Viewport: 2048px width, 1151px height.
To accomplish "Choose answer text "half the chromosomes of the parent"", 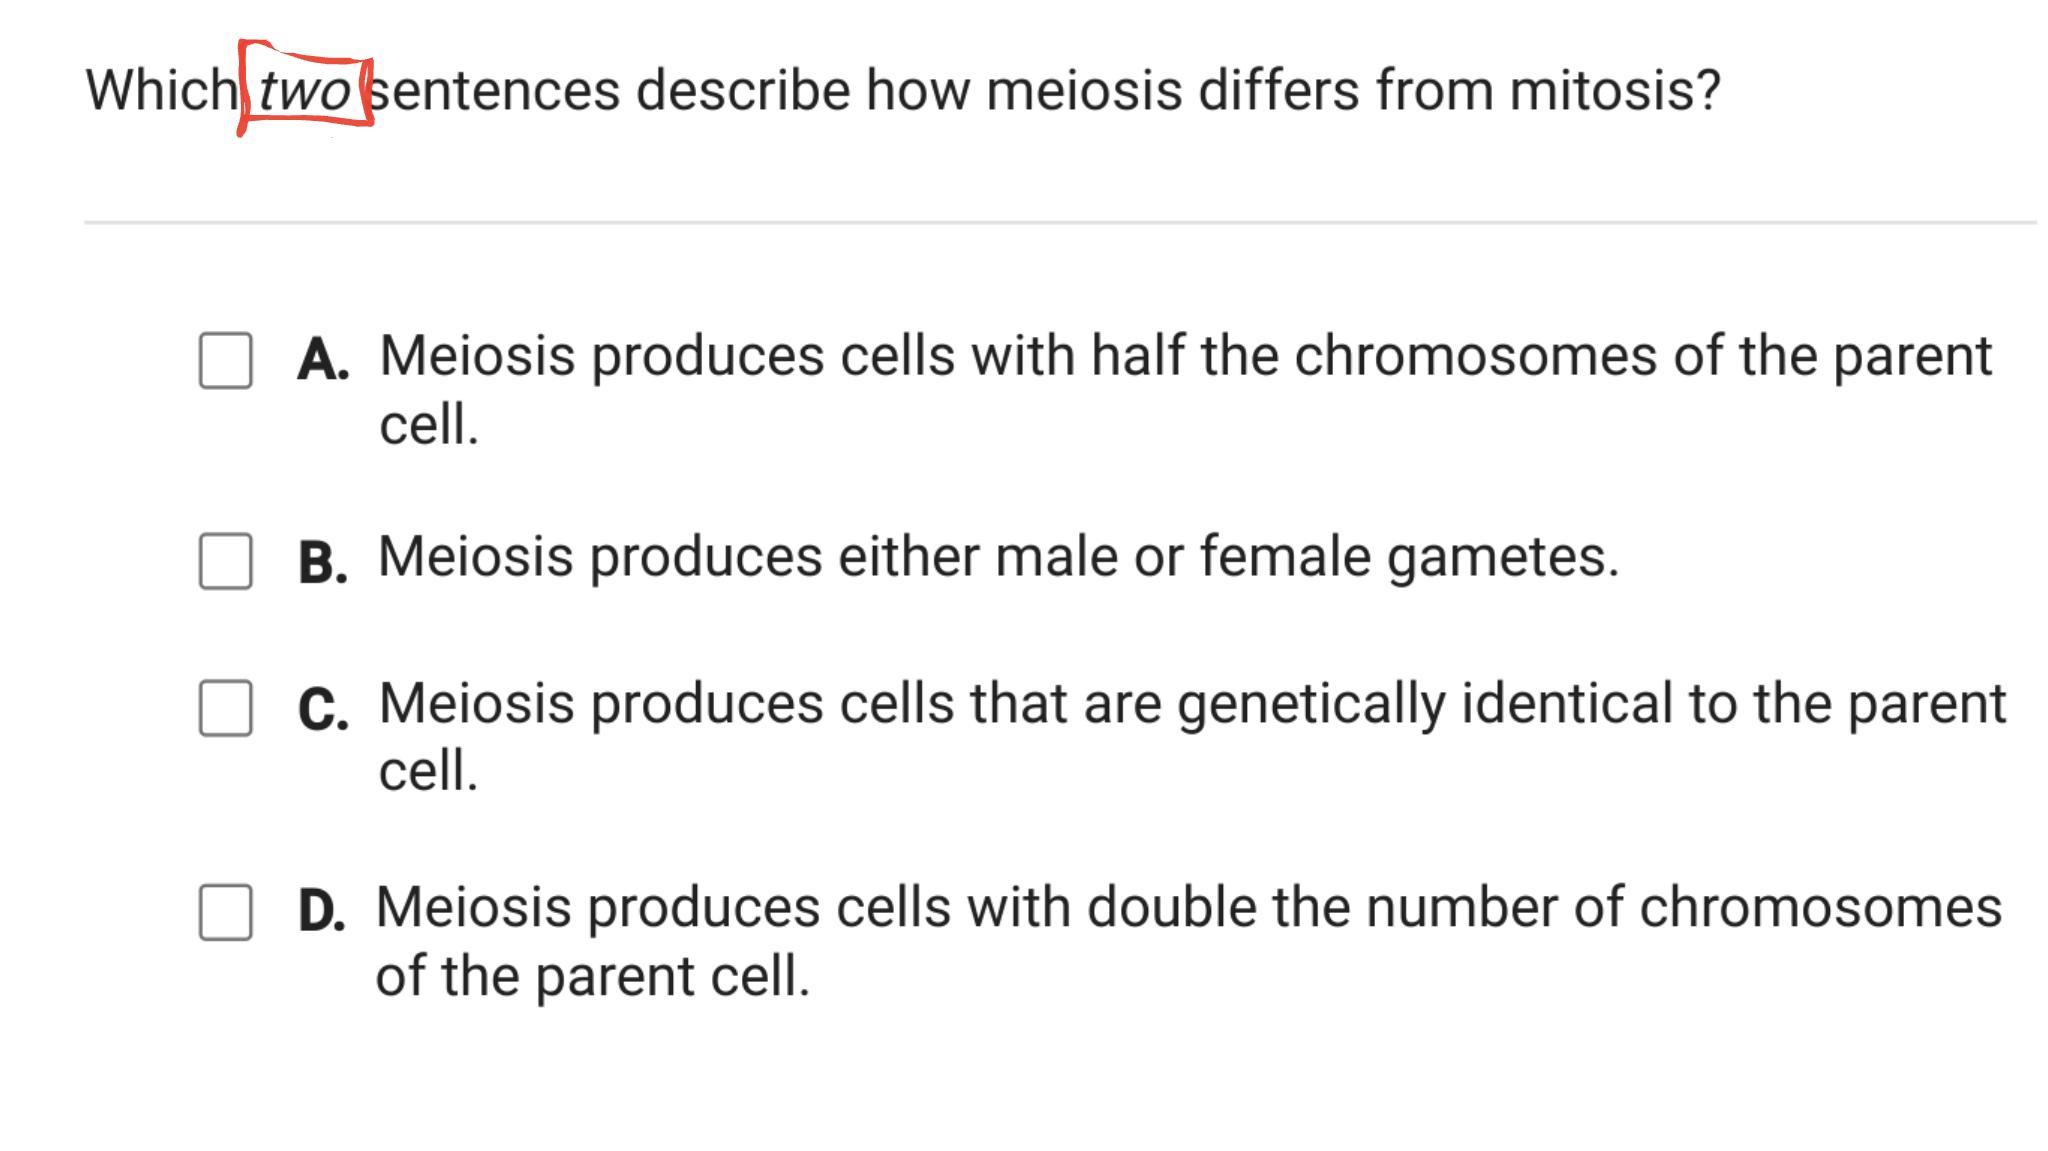I will [x=1540, y=355].
